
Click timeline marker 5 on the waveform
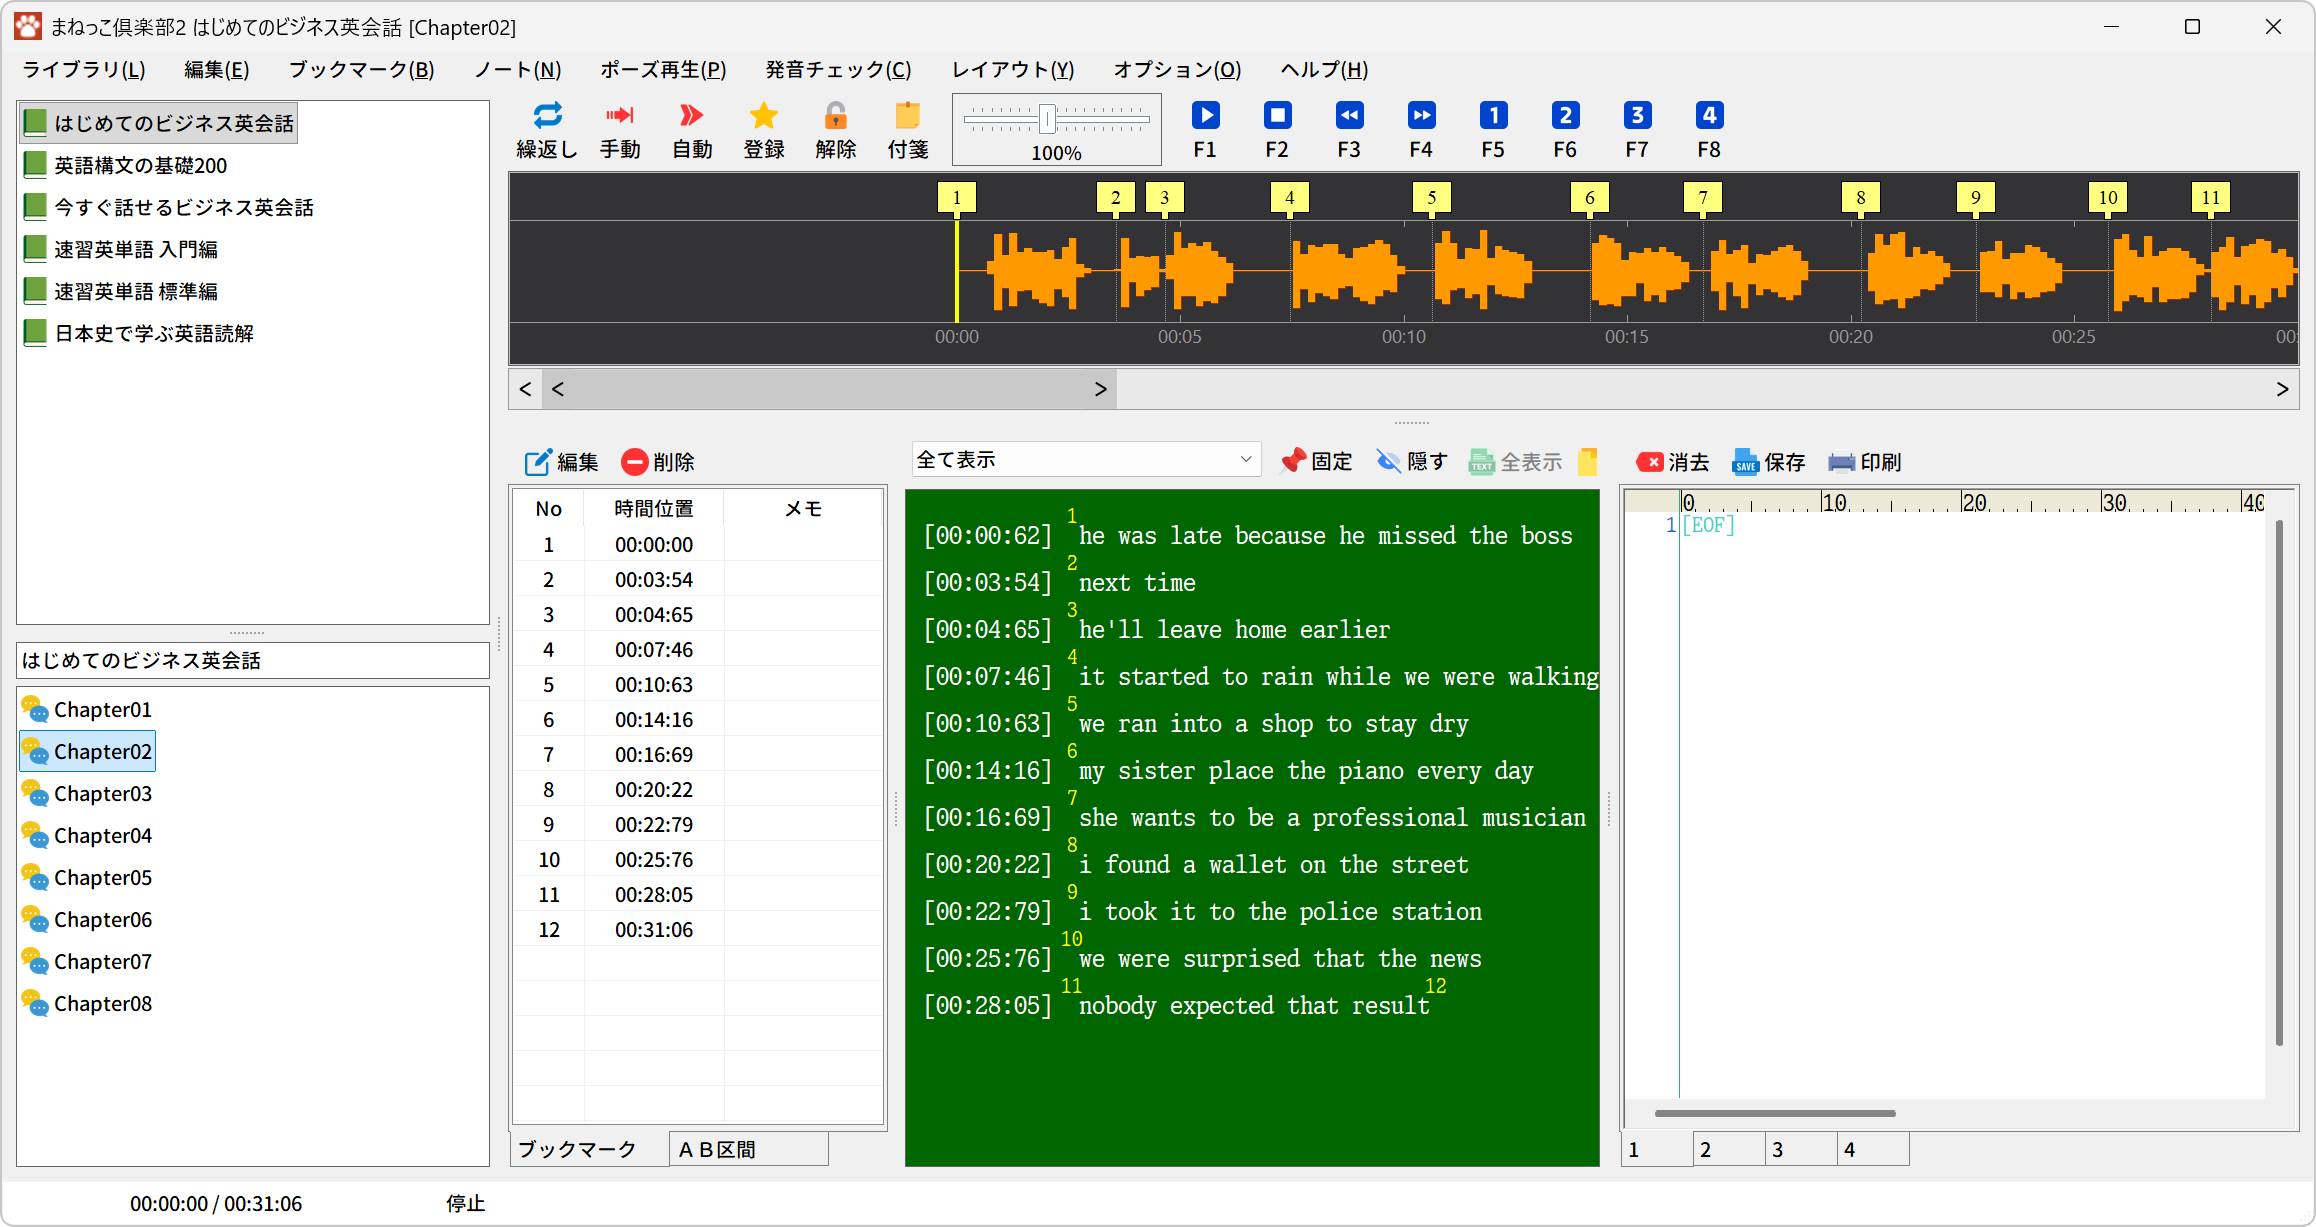pyautogui.click(x=1432, y=197)
